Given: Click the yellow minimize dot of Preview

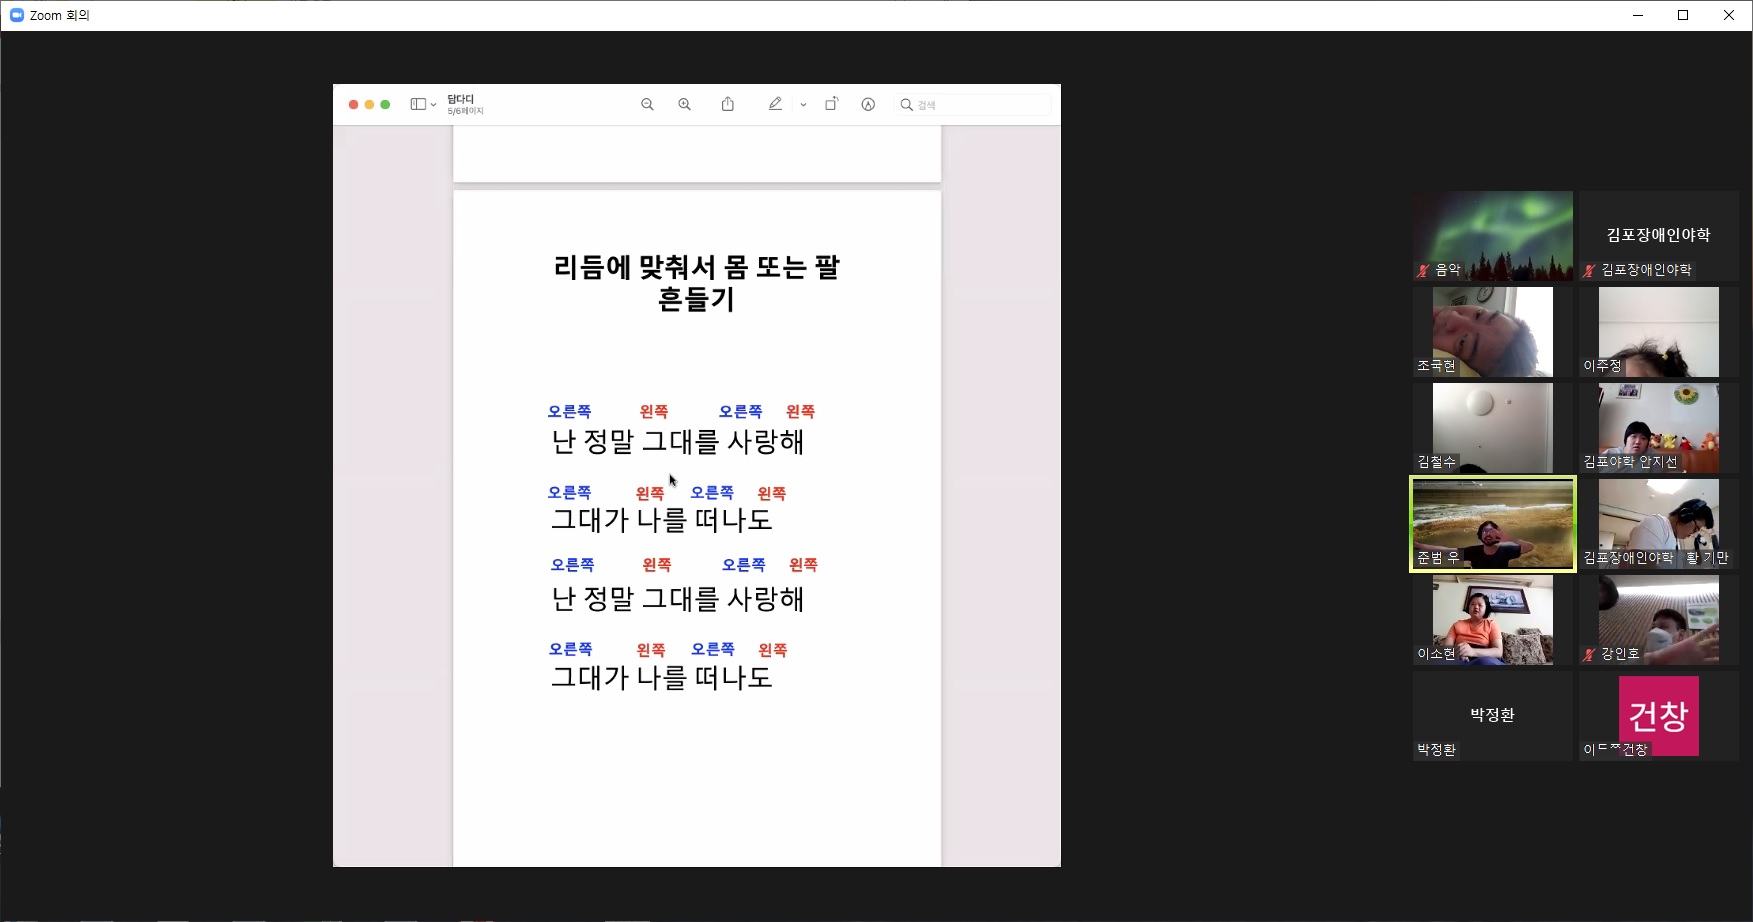Looking at the screenshot, I should (x=369, y=104).
